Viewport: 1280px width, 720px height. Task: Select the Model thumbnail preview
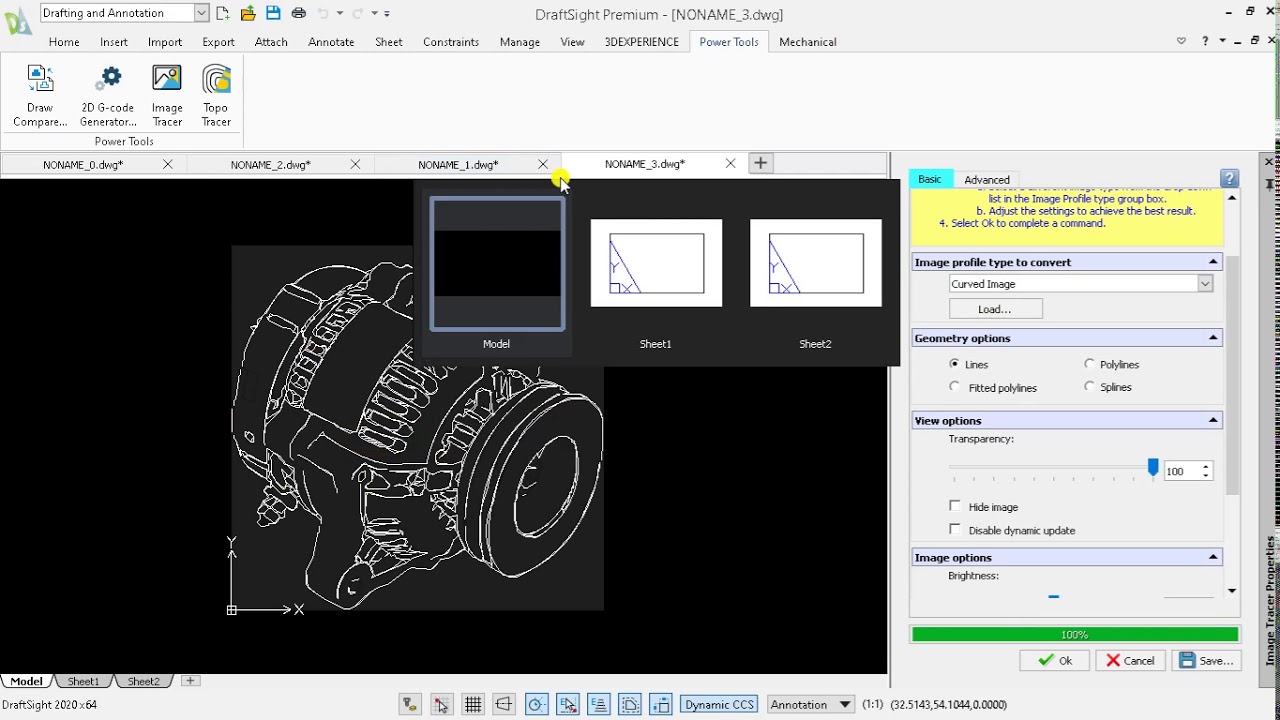(x=497, y=264)
